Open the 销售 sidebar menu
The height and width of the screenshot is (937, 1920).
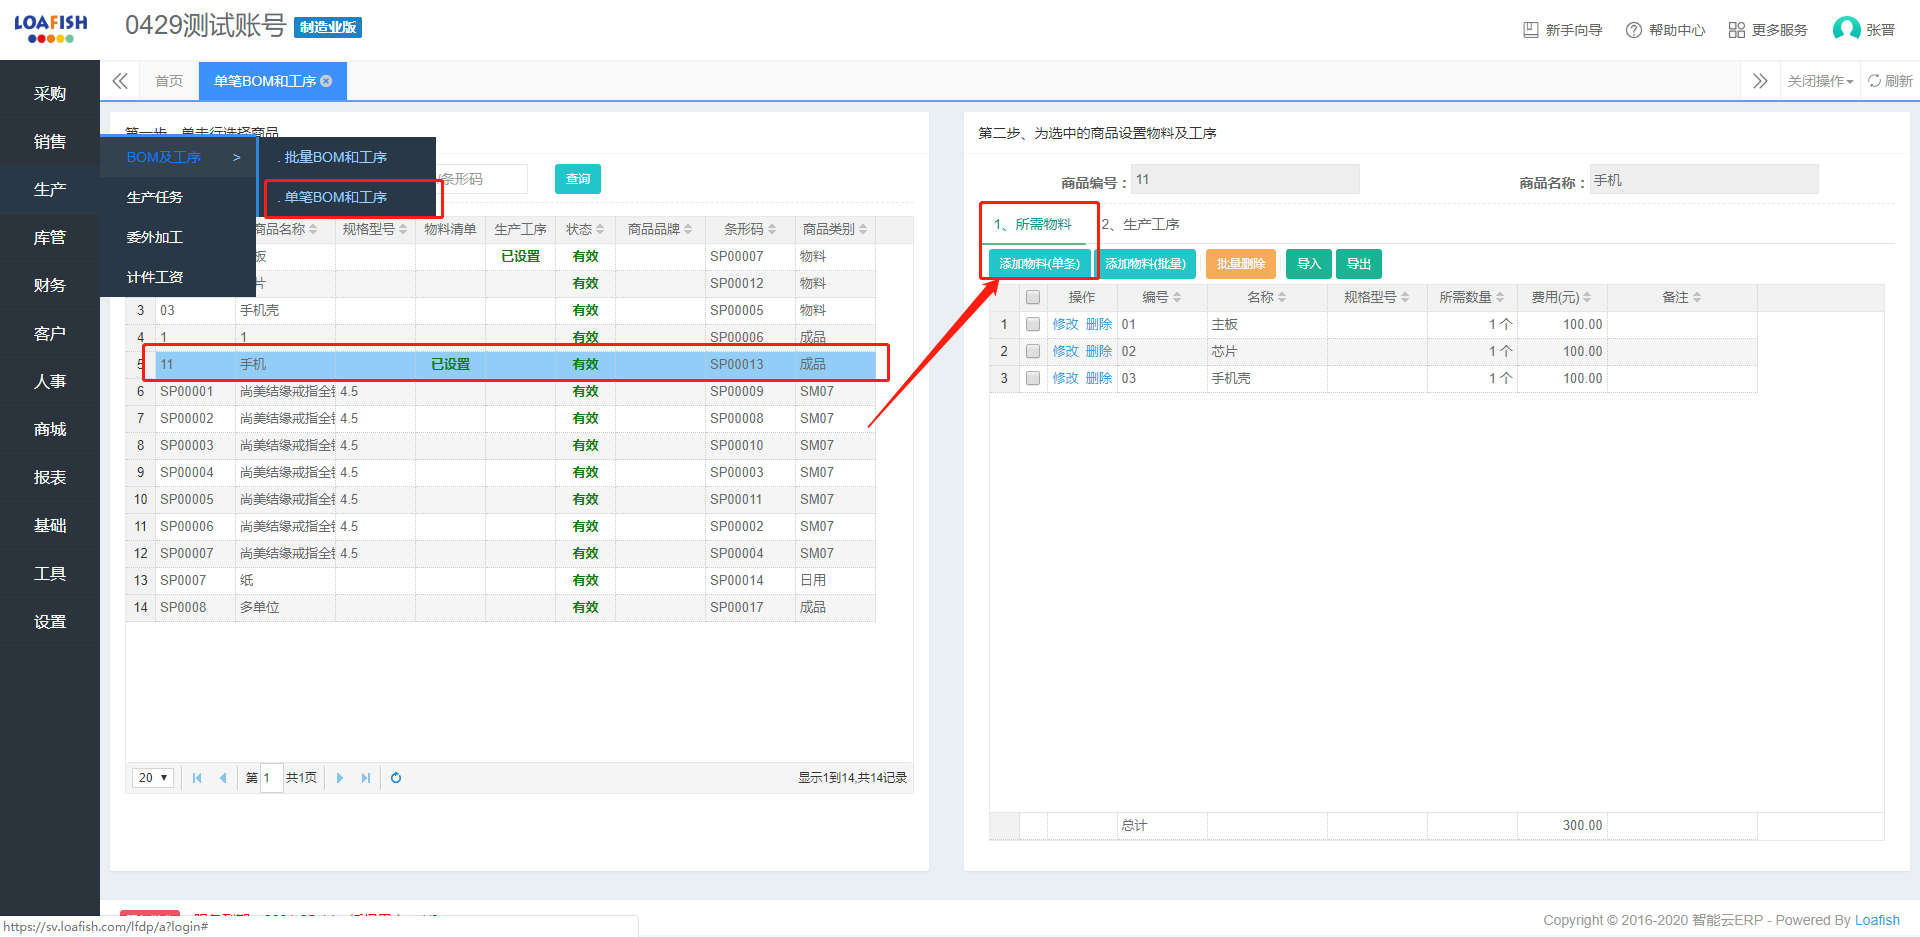50,141
